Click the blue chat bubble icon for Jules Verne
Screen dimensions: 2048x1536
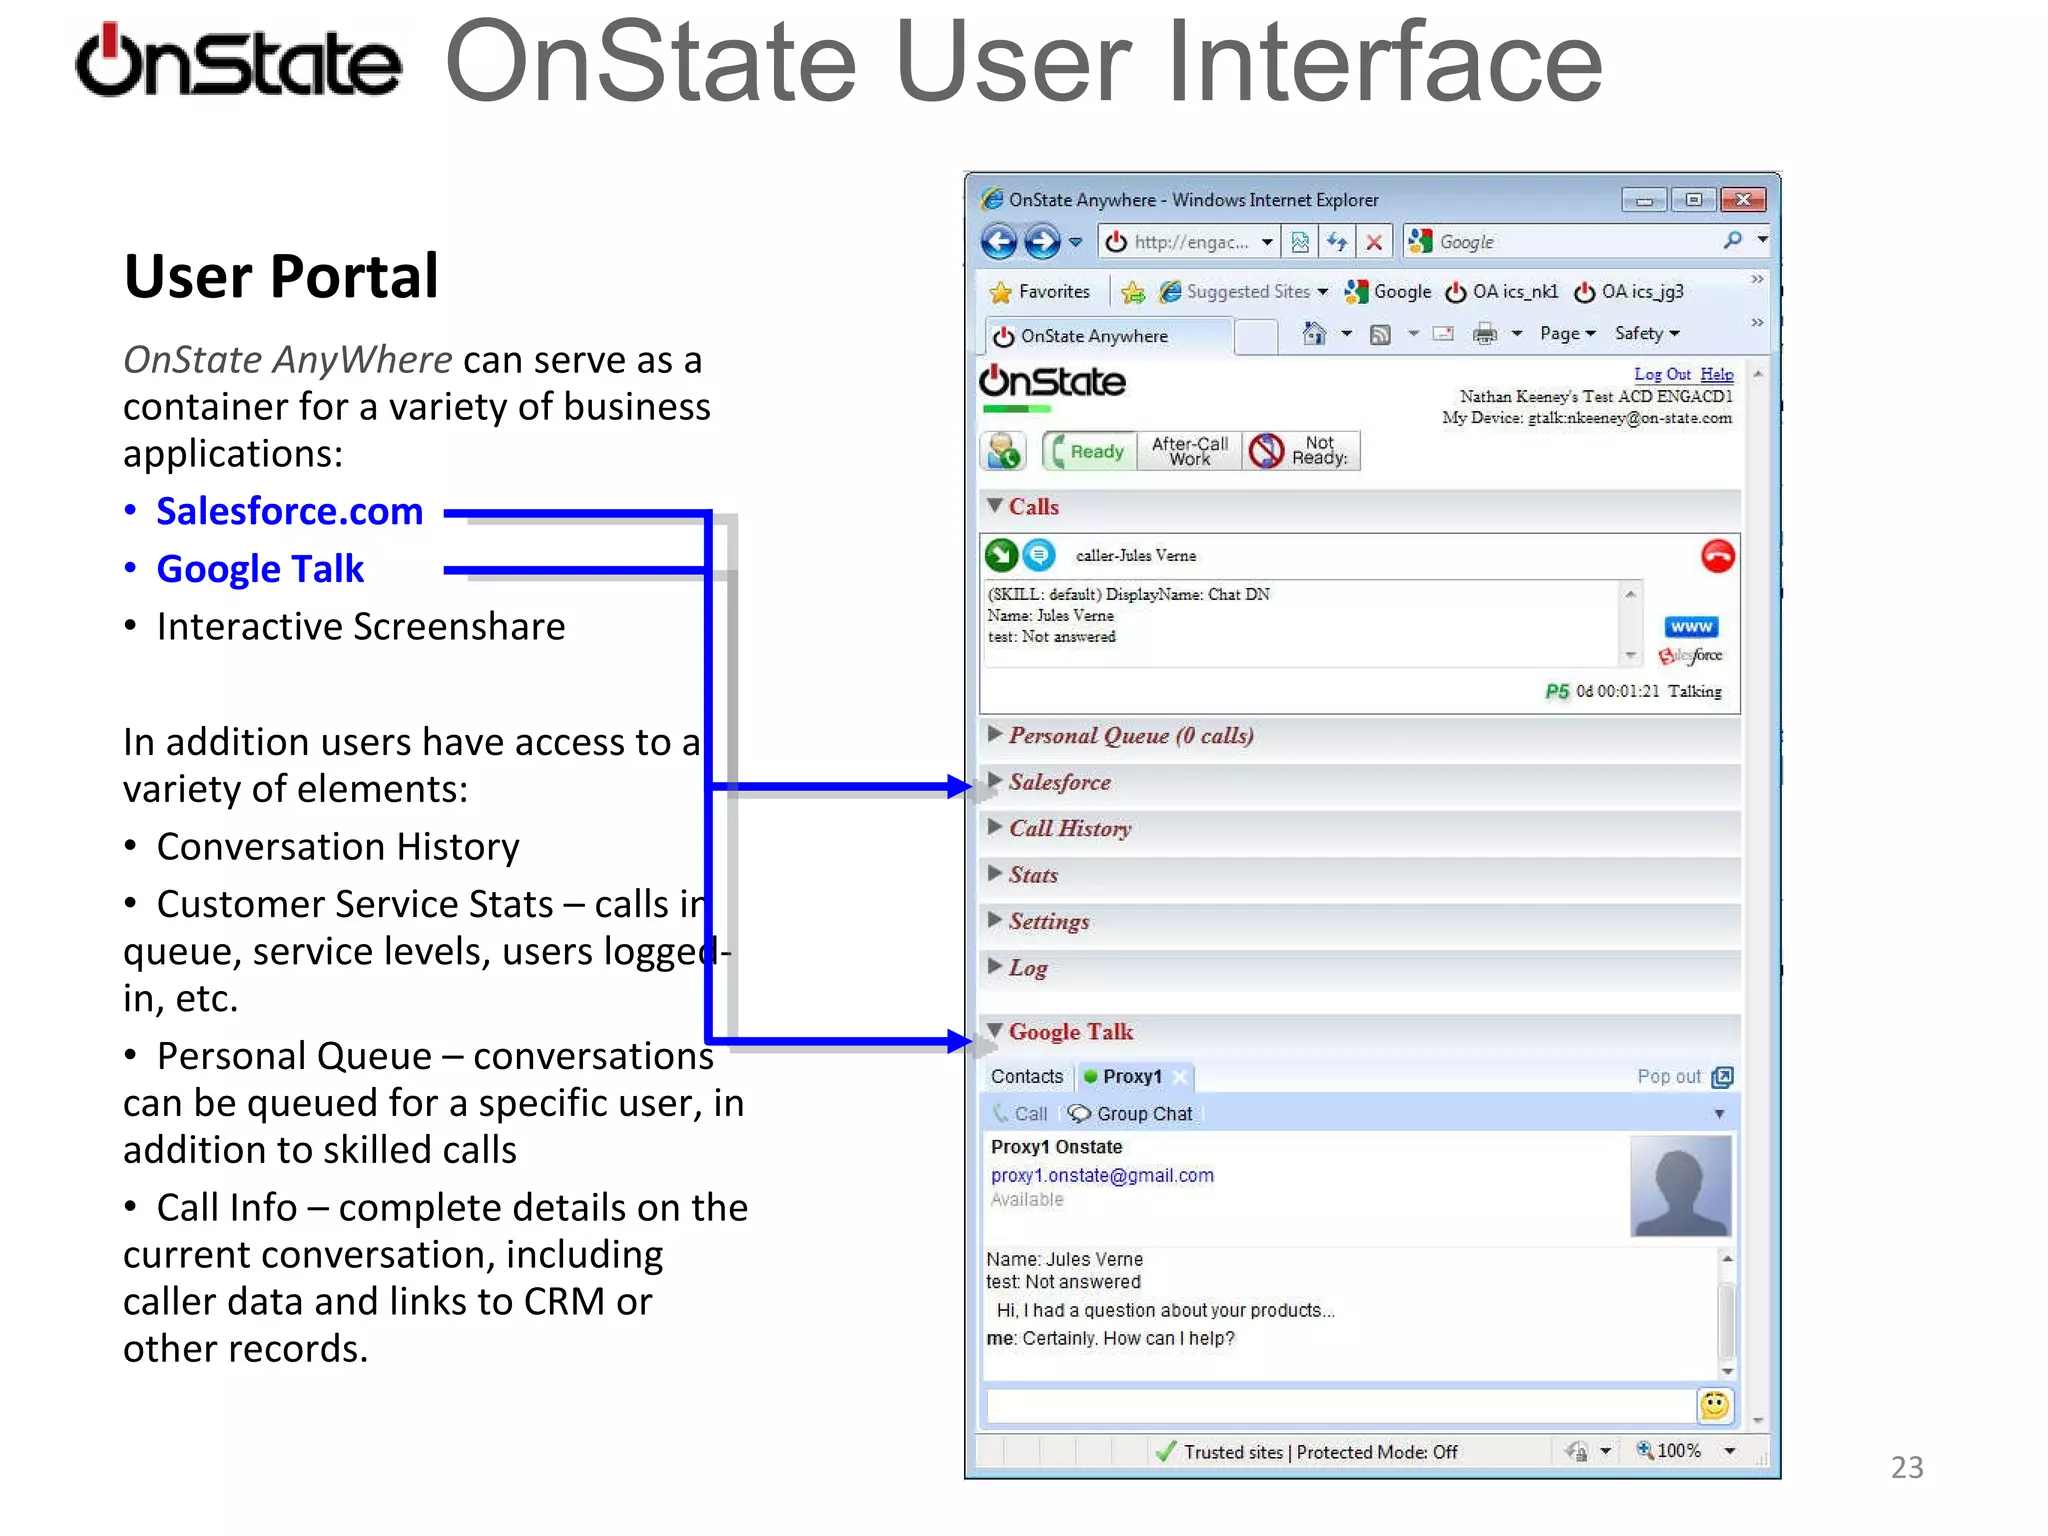tap(1039, 554)
